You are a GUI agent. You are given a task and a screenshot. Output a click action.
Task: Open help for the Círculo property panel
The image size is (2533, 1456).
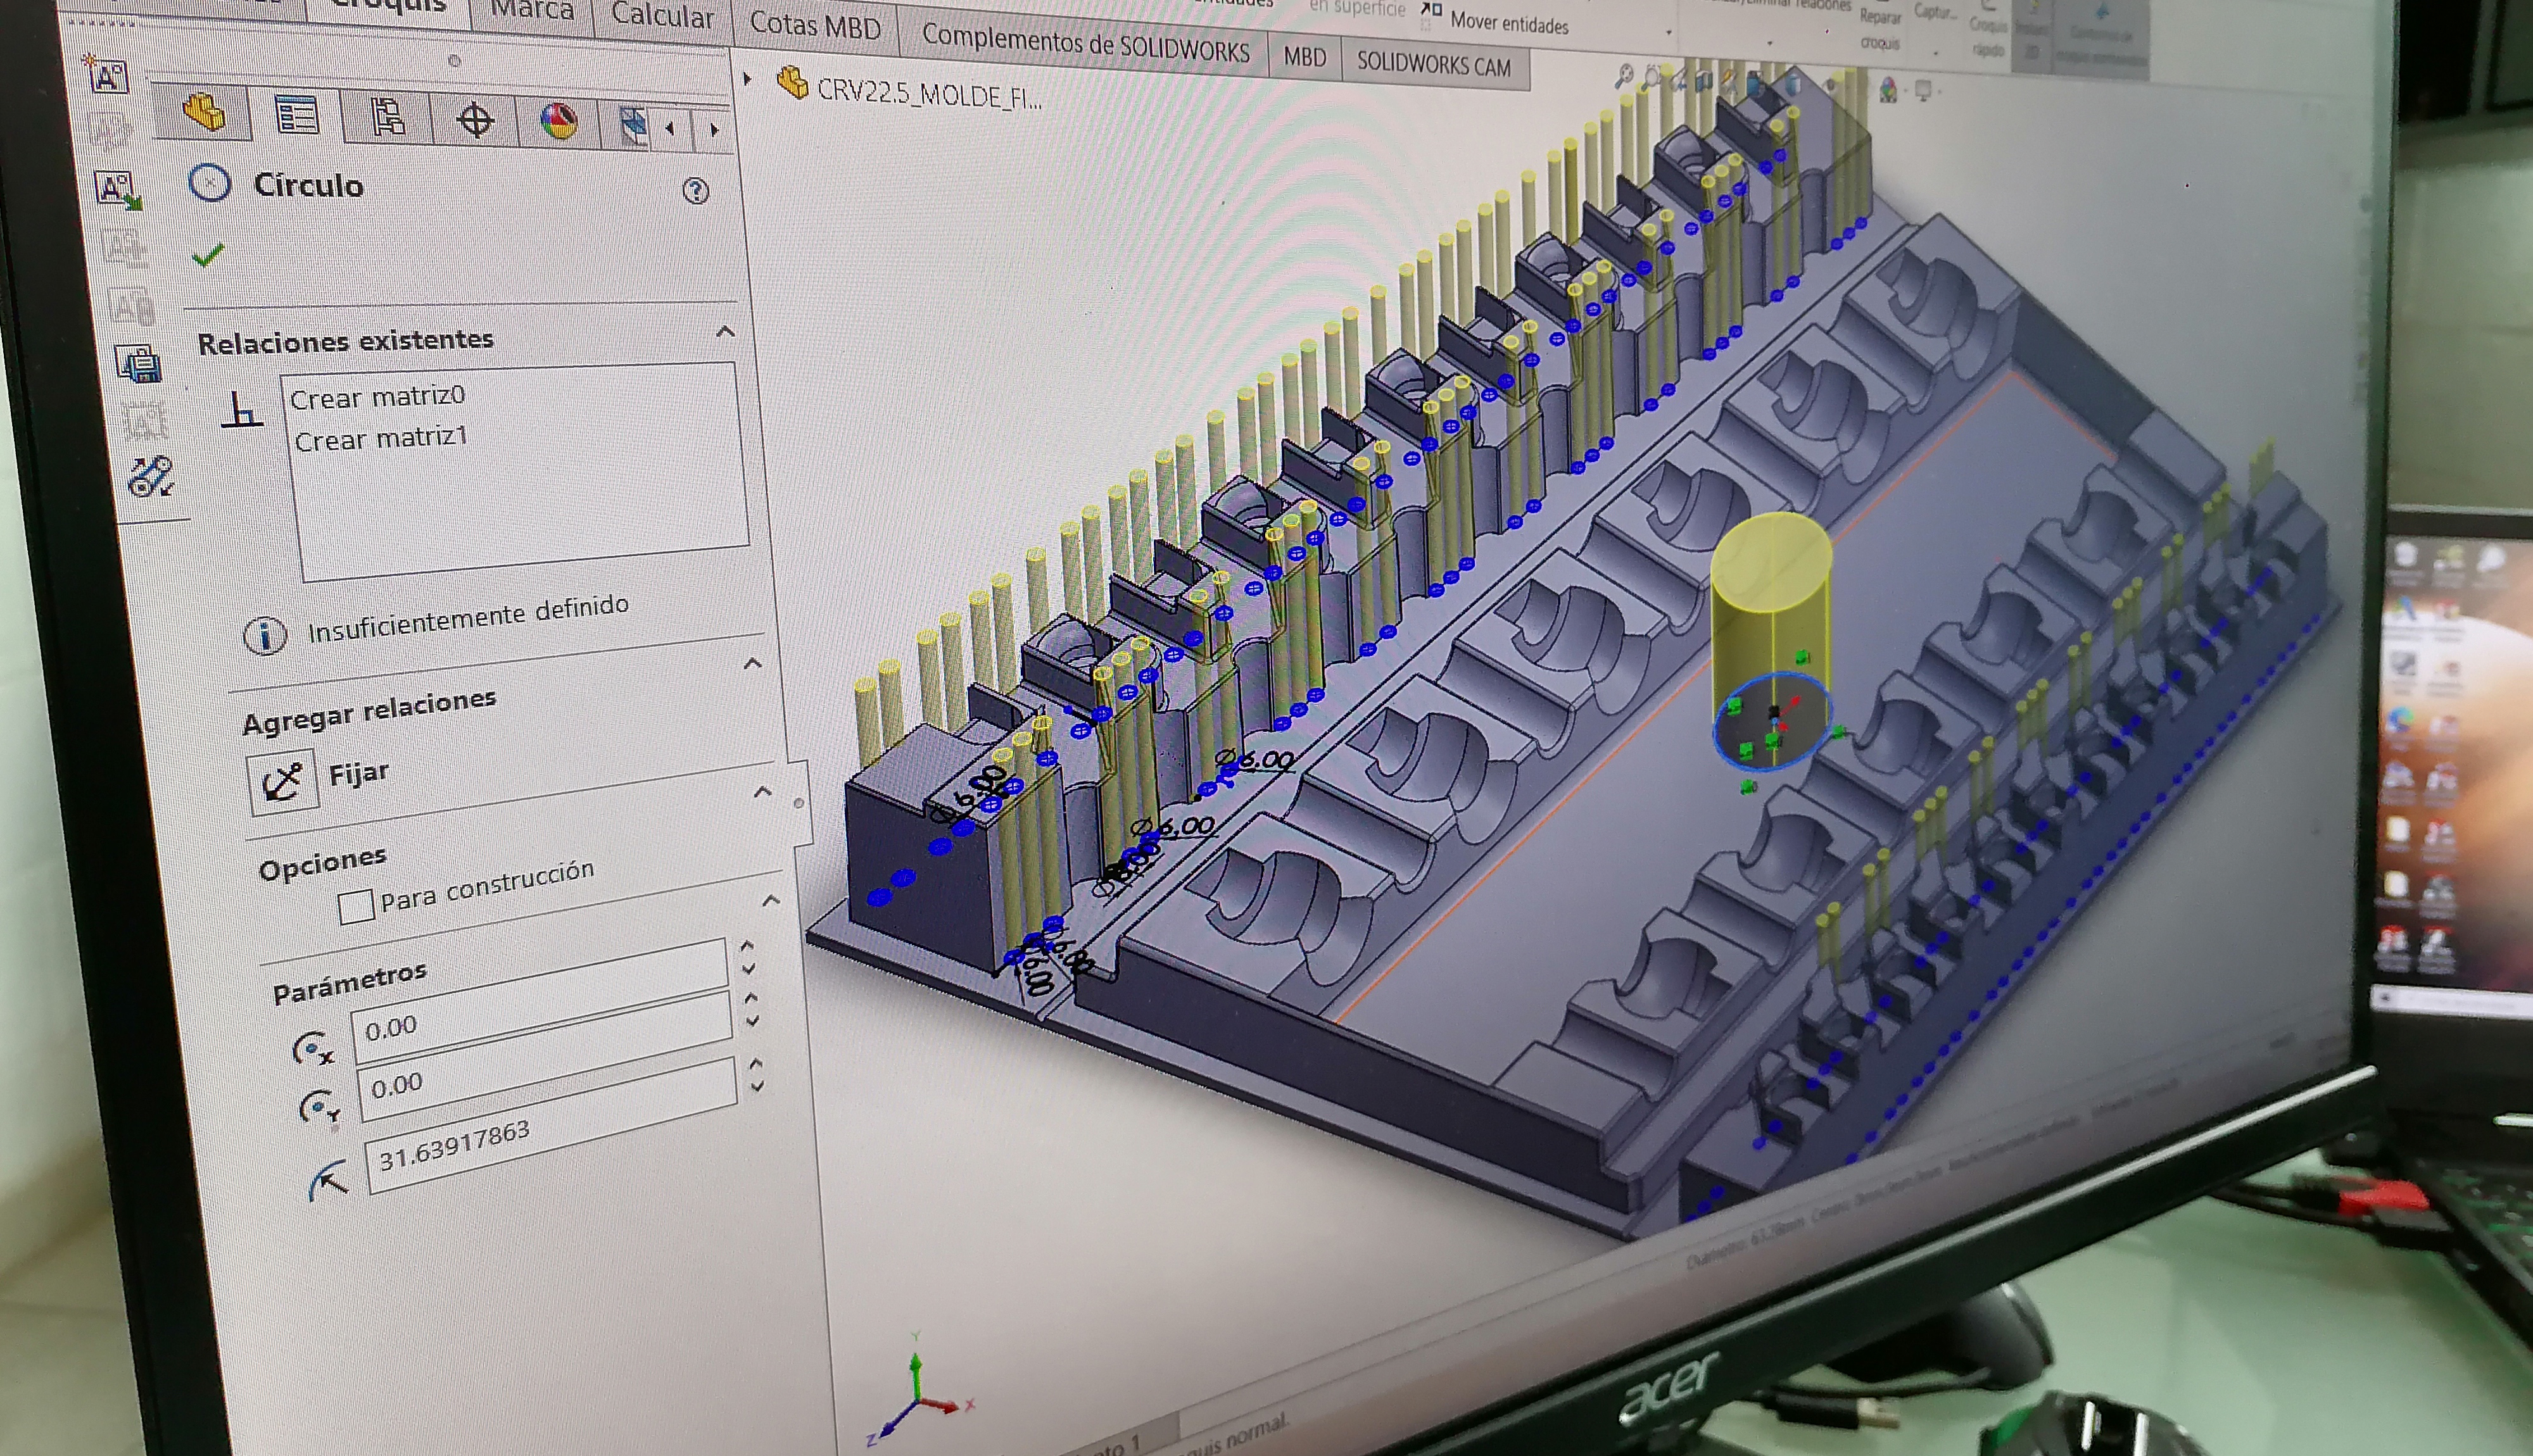pos(696,191)
